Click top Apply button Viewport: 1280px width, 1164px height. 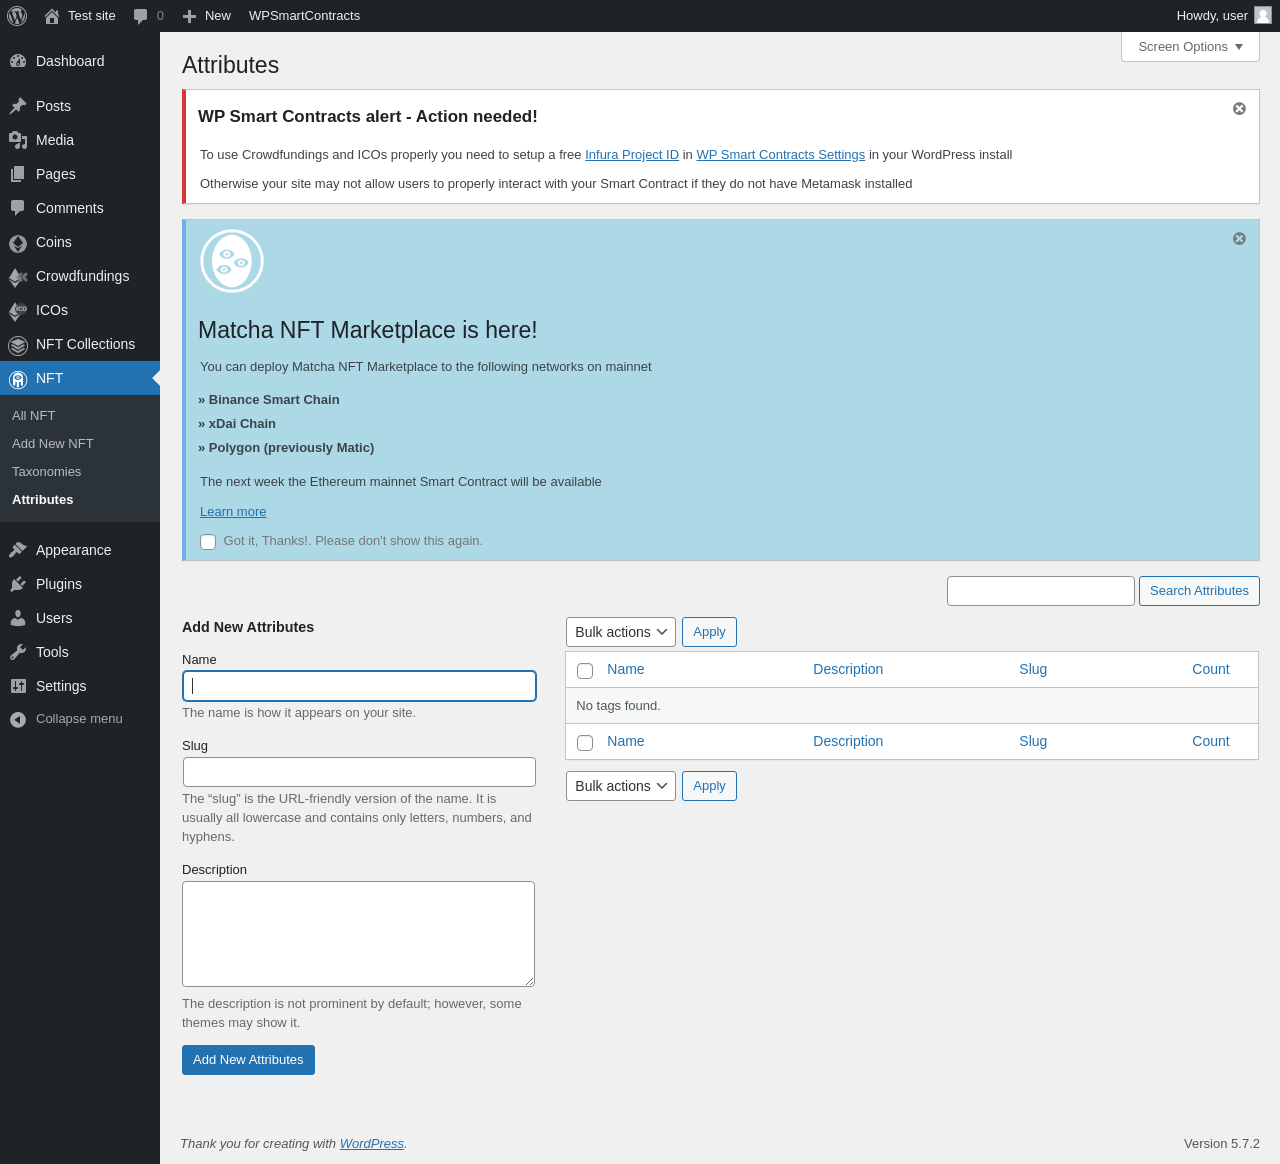click(709, 632)
